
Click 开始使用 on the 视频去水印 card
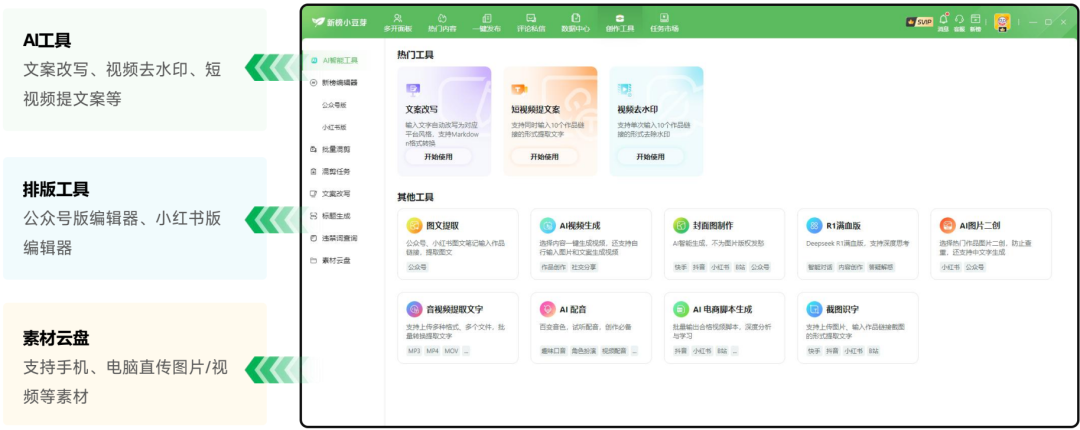650,156
